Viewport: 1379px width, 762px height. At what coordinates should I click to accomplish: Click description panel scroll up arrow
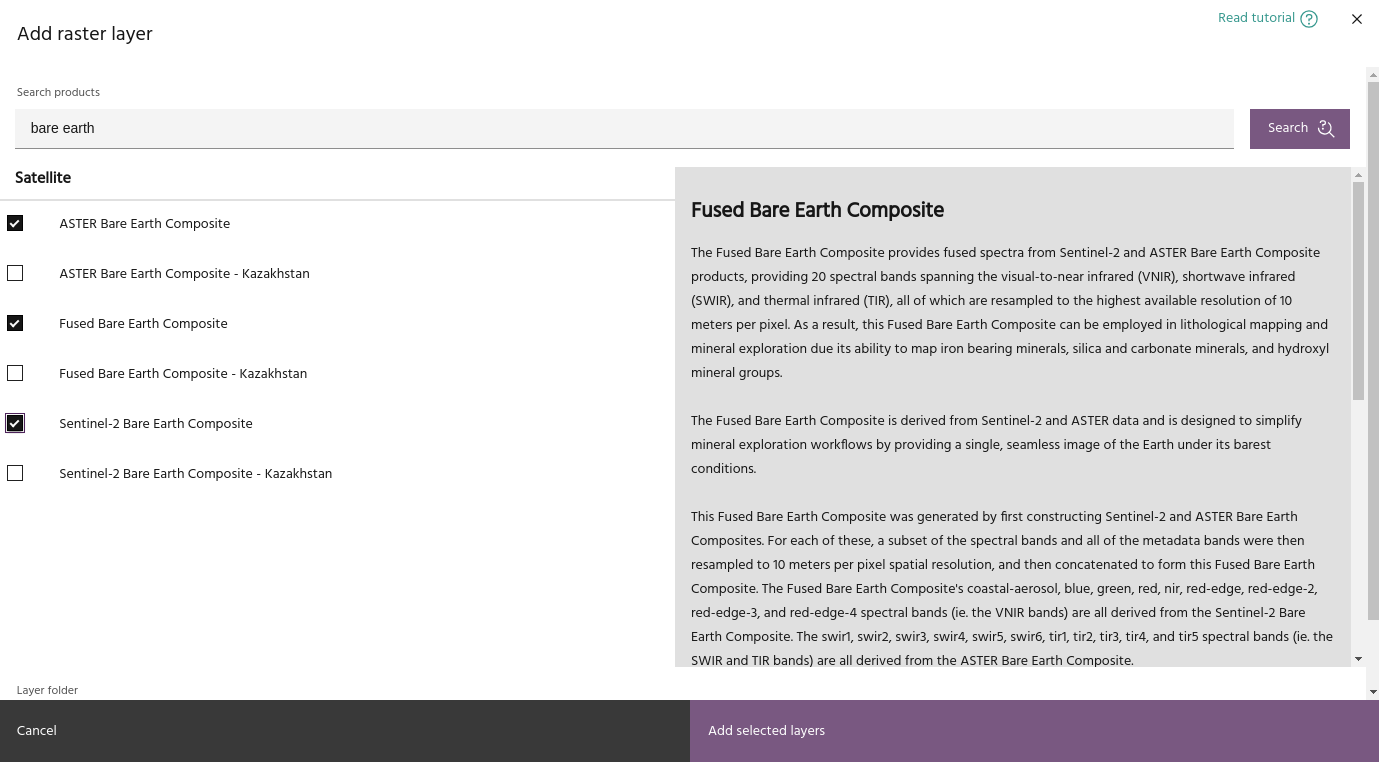click(x=1358, y=176)
